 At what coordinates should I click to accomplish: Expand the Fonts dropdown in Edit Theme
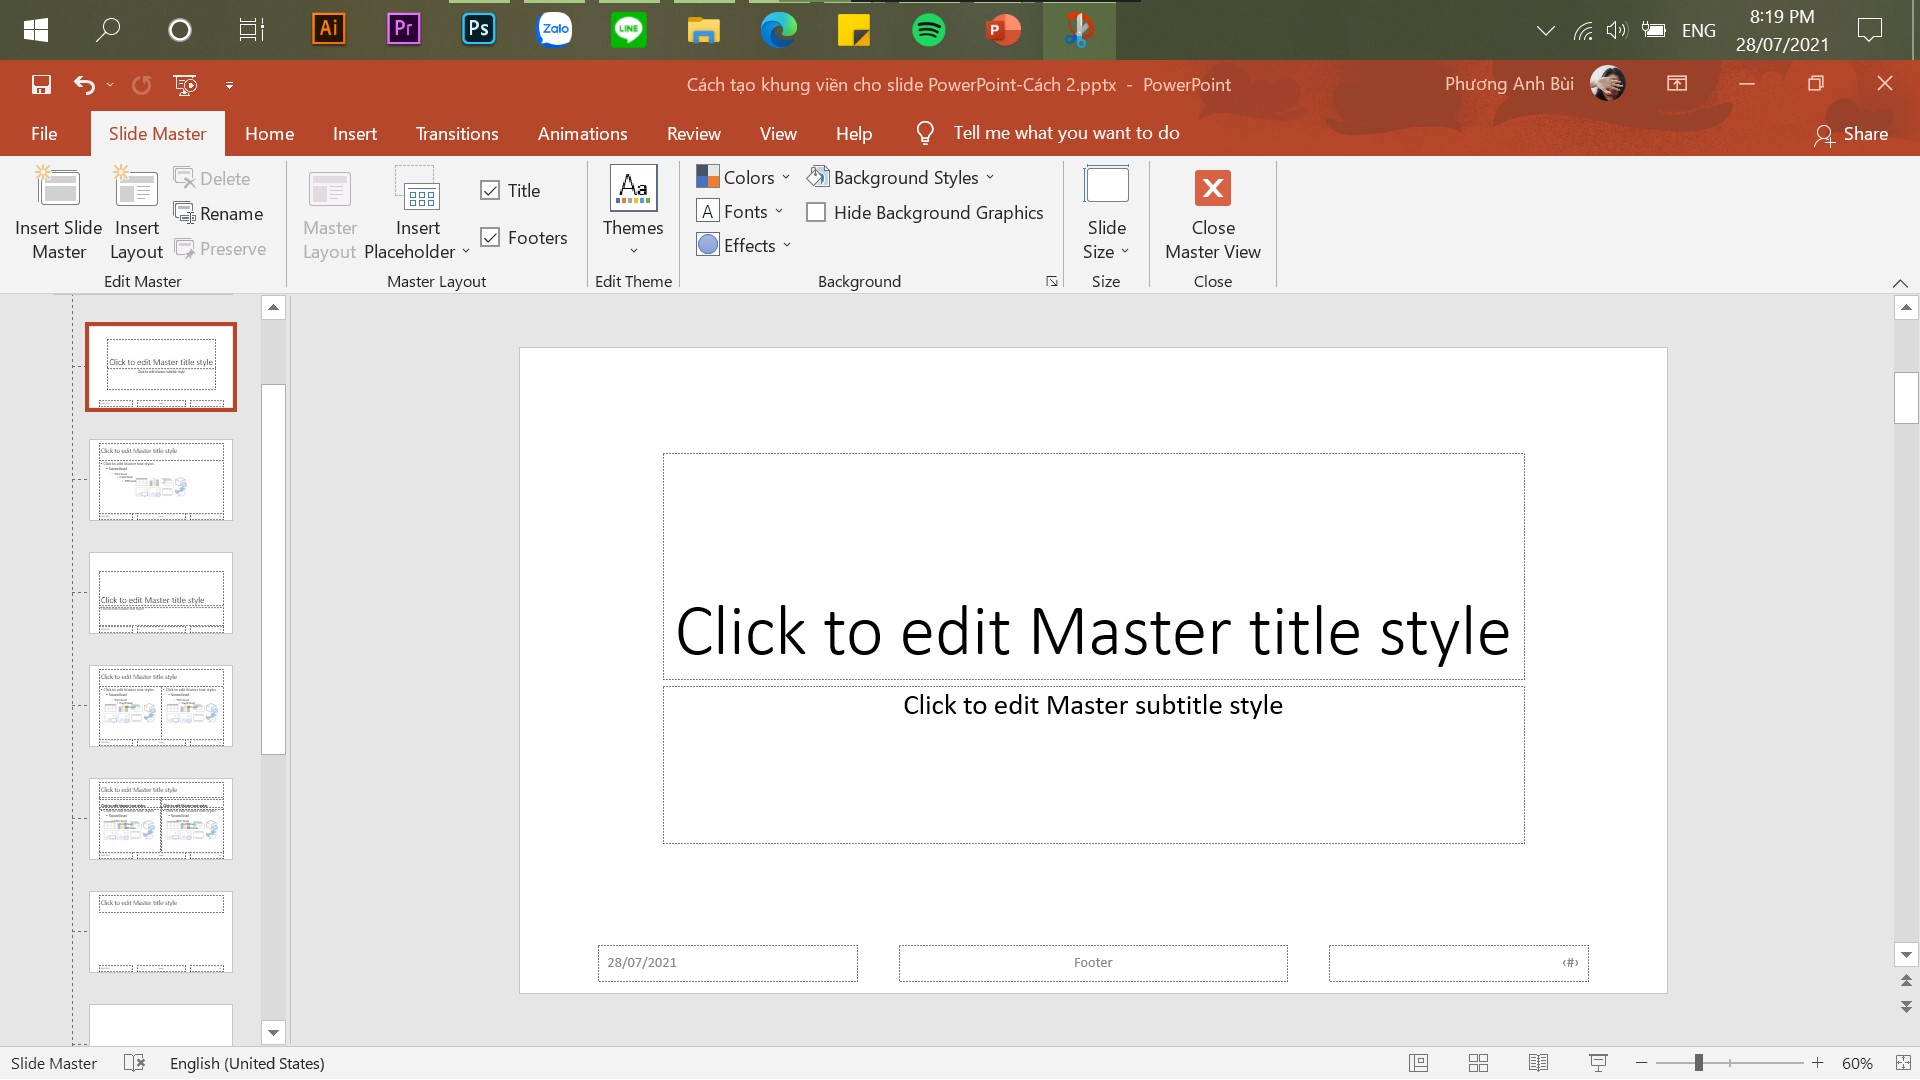(x=740, y=211)
